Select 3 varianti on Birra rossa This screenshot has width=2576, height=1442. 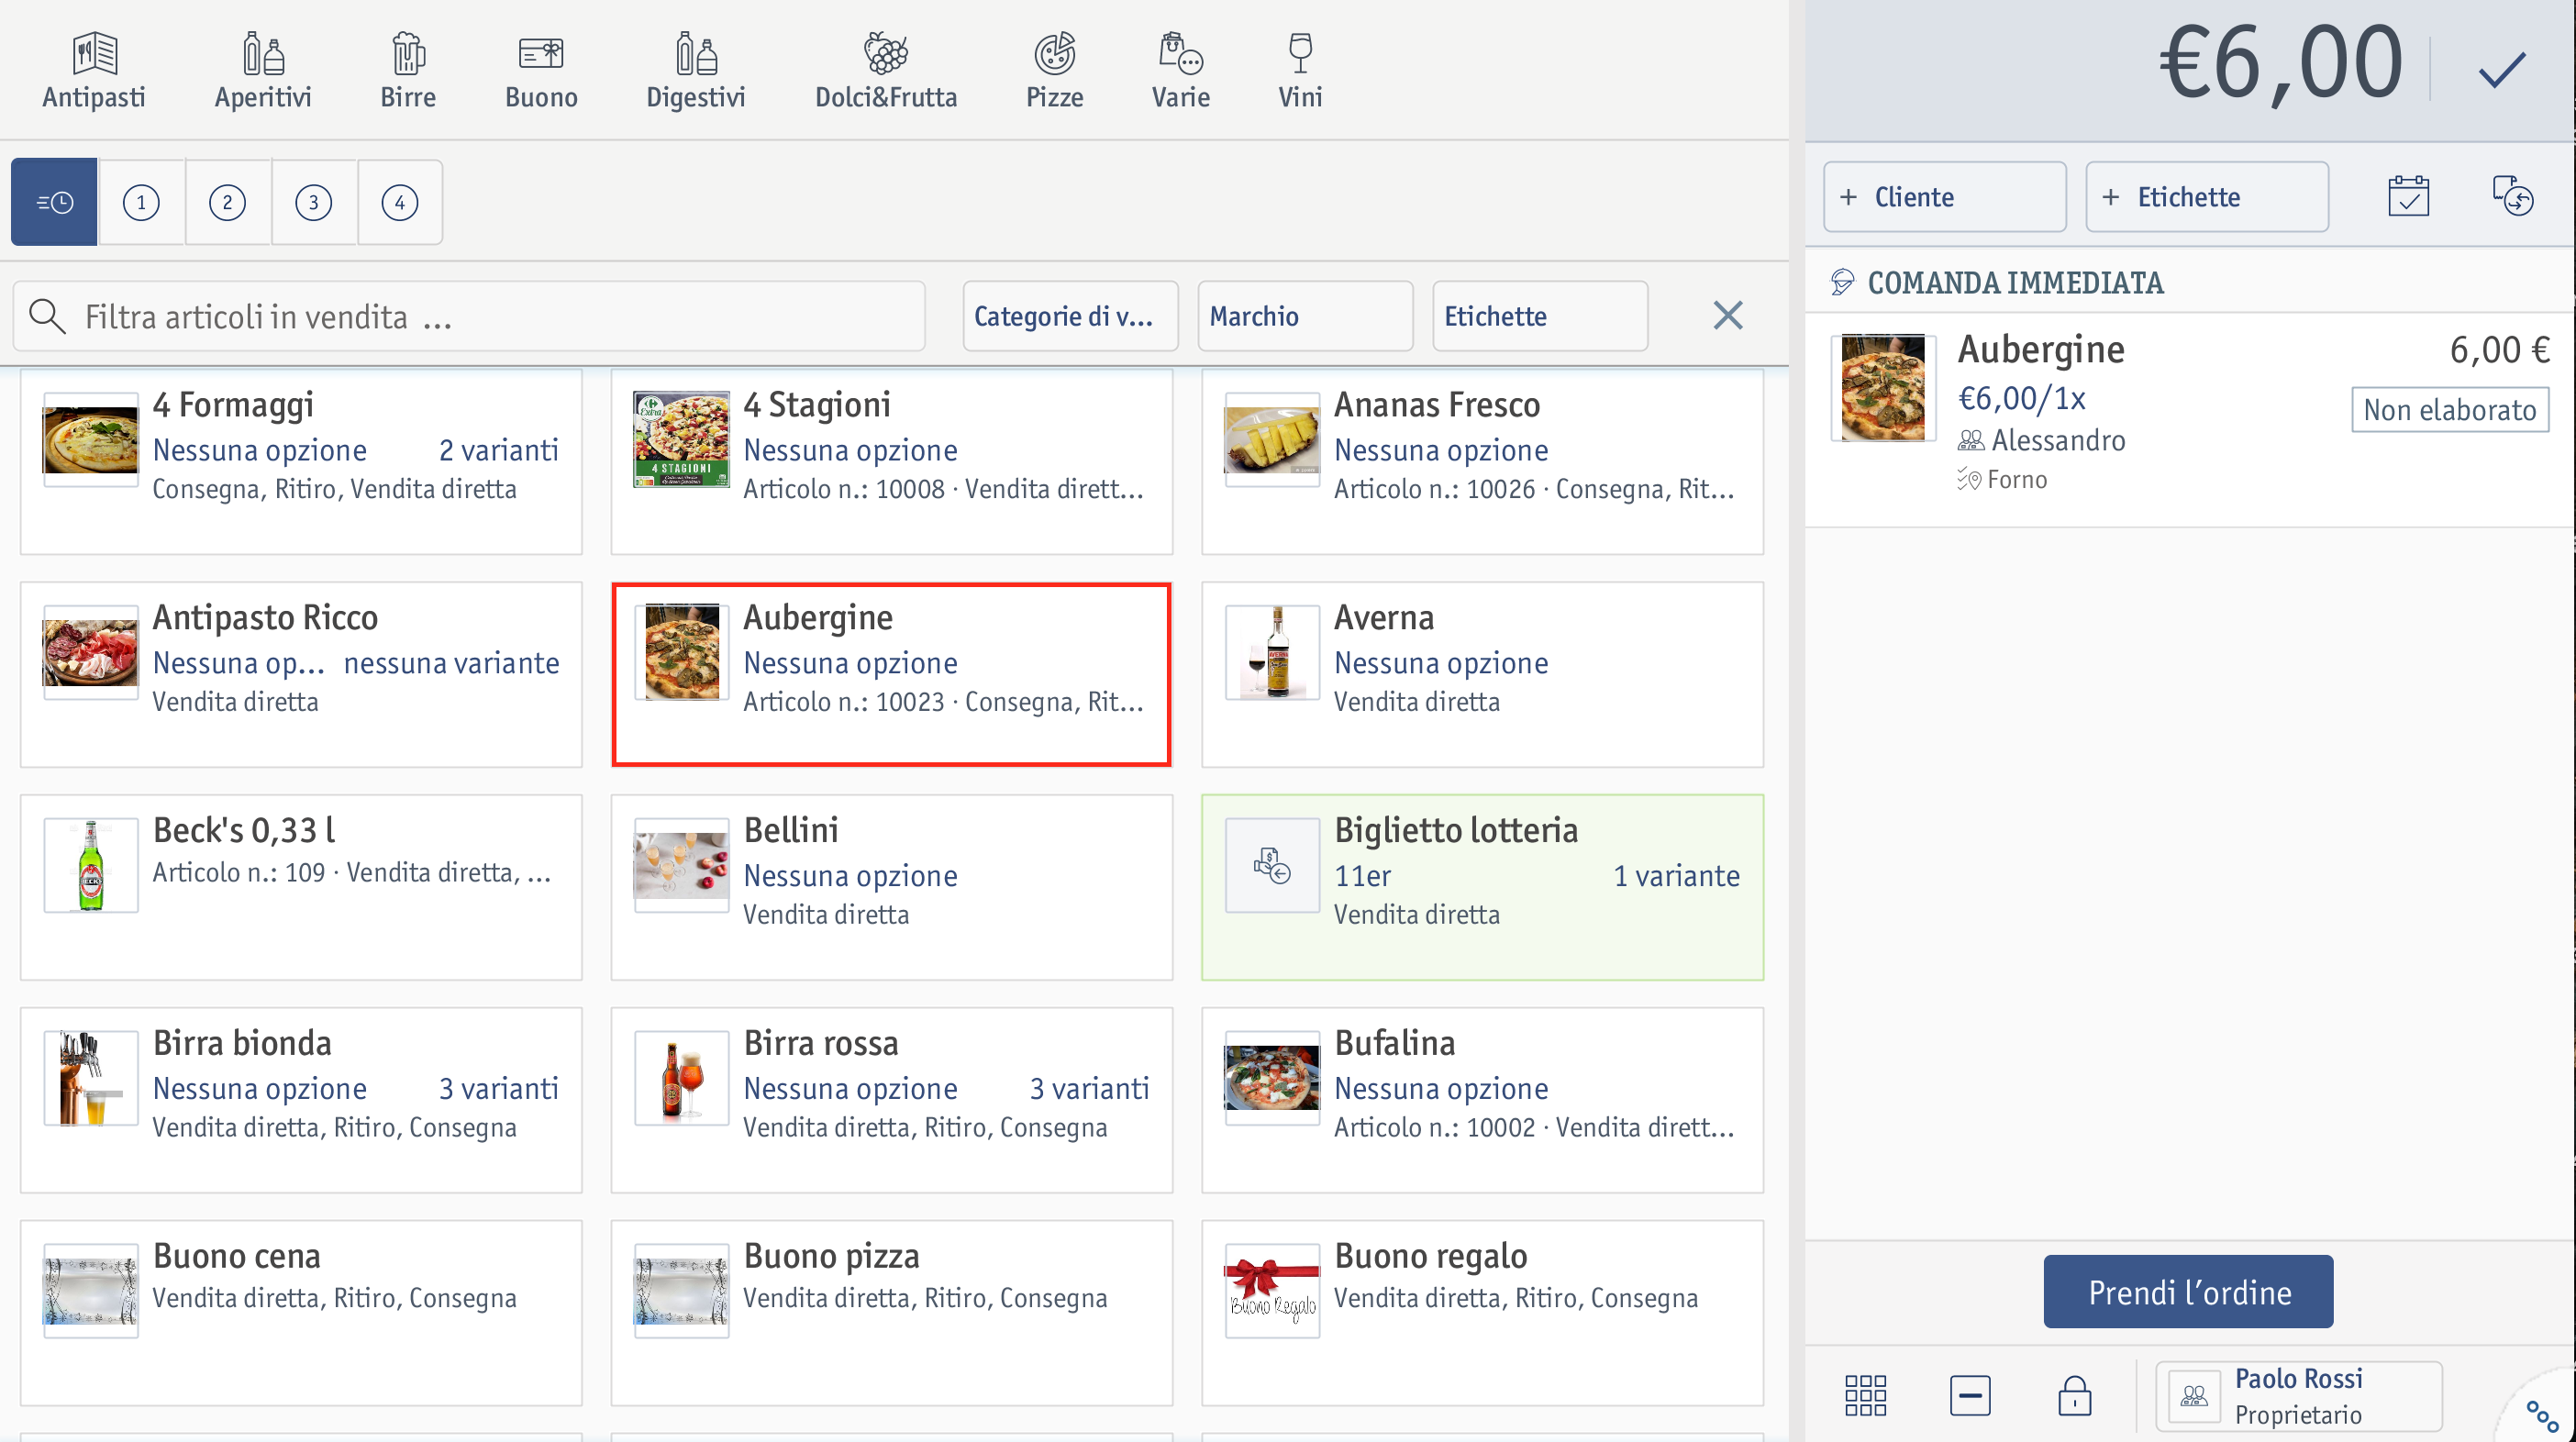tap(1089, 1088)
